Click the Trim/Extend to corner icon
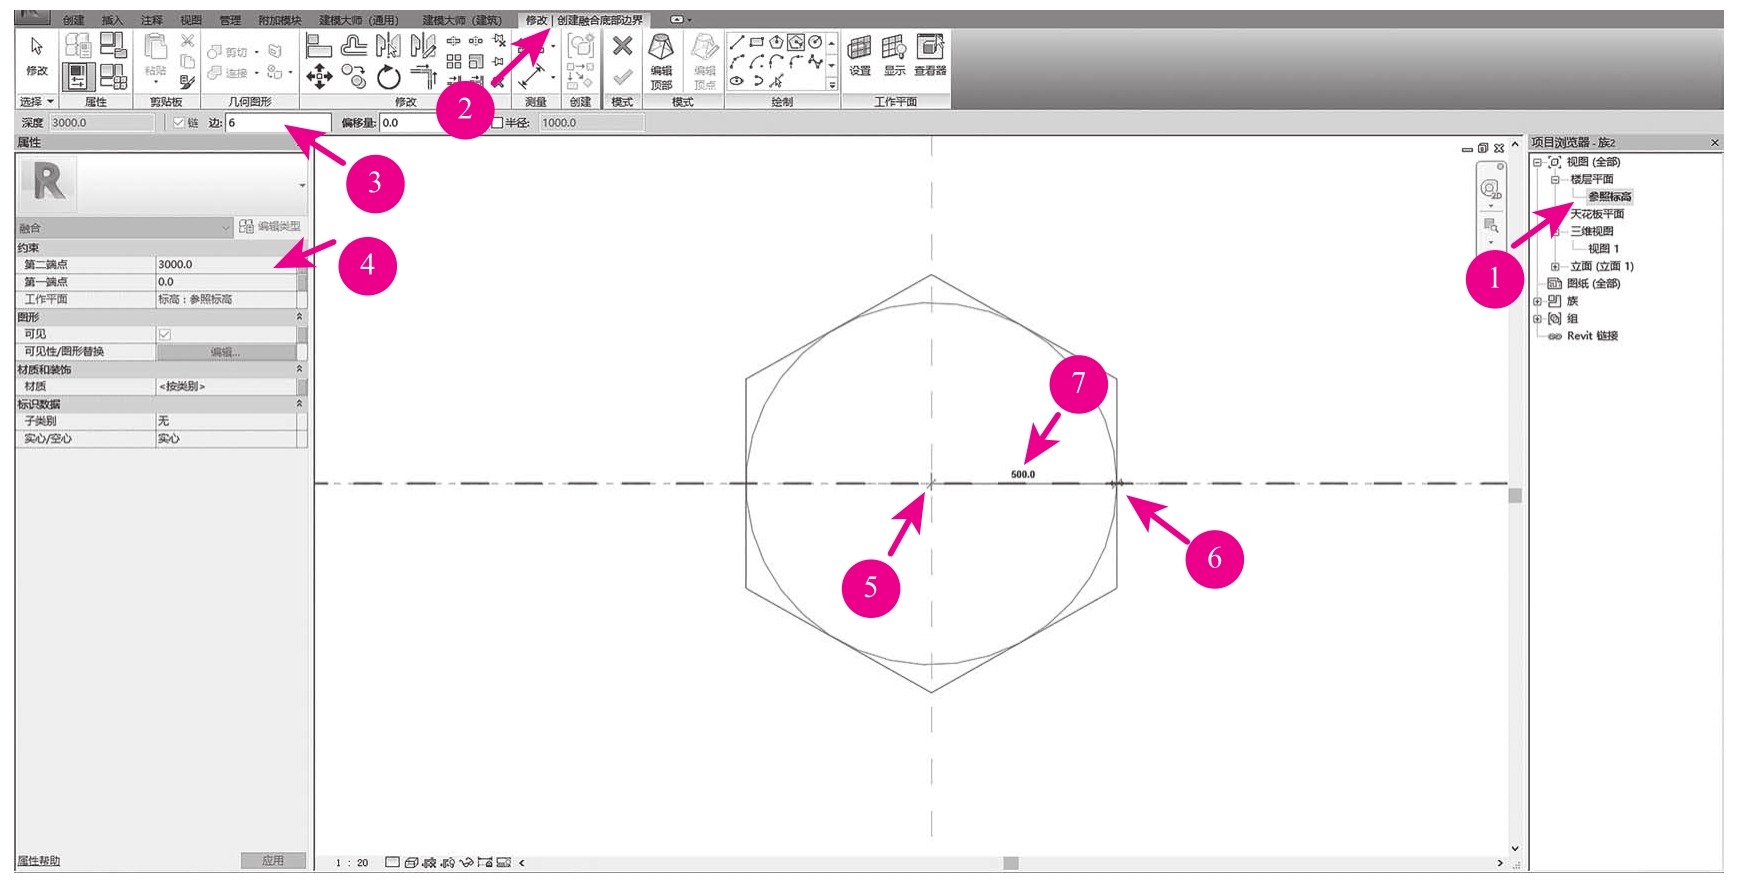The height and width of the screenshot is (887, 1746). tap(424, 76)
